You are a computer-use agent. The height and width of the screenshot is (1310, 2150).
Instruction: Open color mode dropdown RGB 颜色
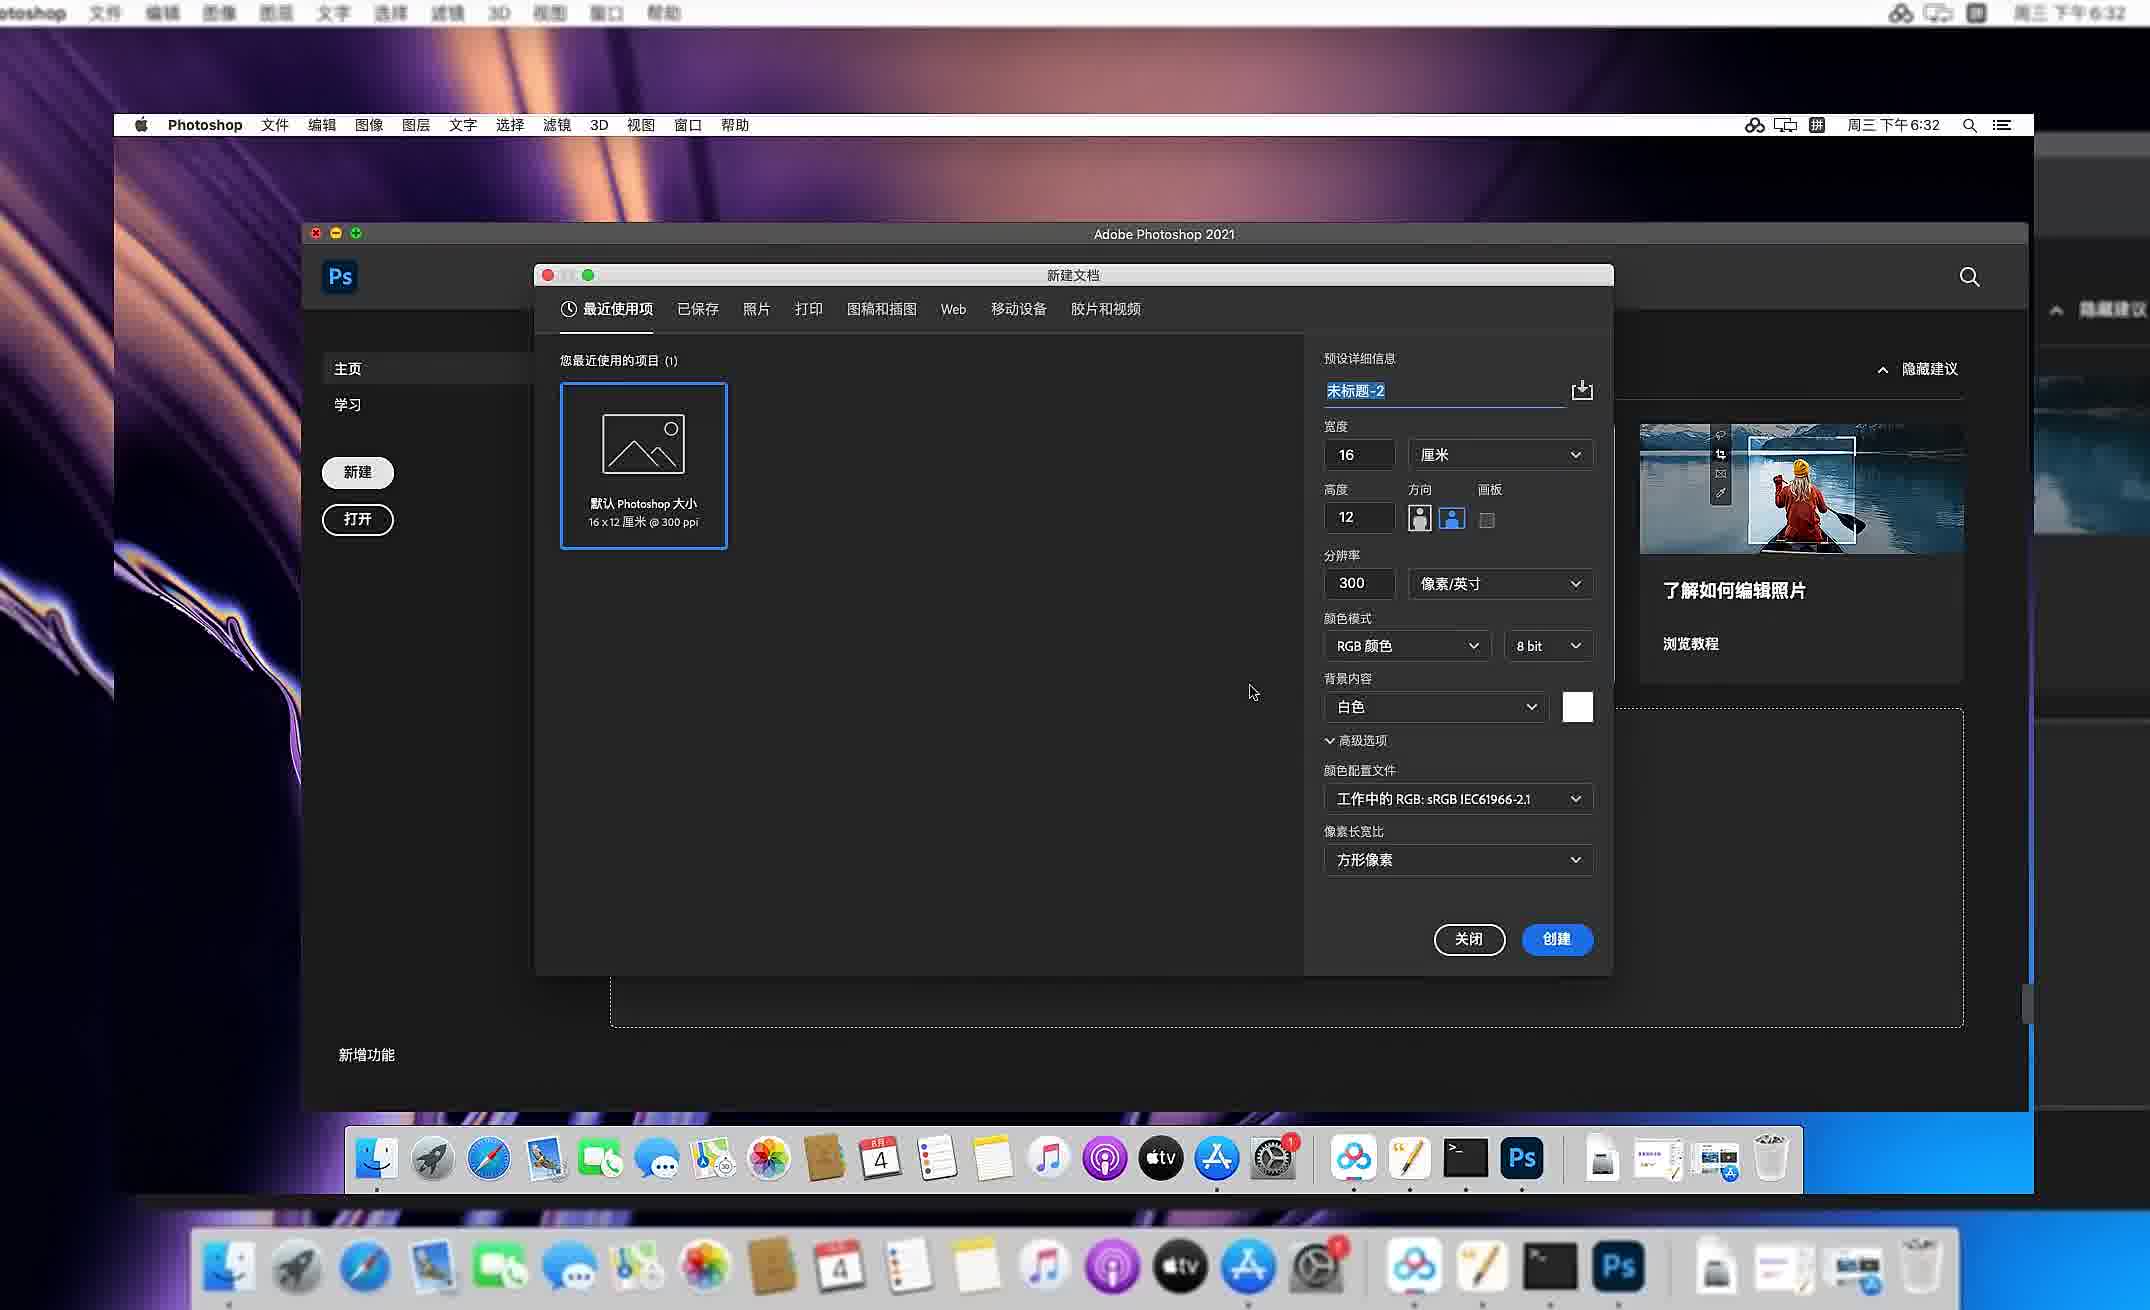(1407, 646)
